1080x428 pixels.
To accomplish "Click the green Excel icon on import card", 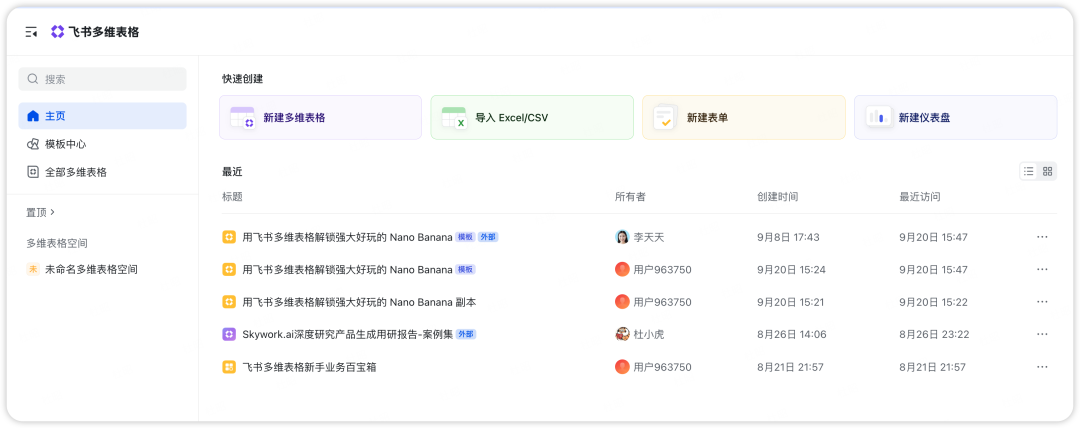I will click(x=454, y=118).
